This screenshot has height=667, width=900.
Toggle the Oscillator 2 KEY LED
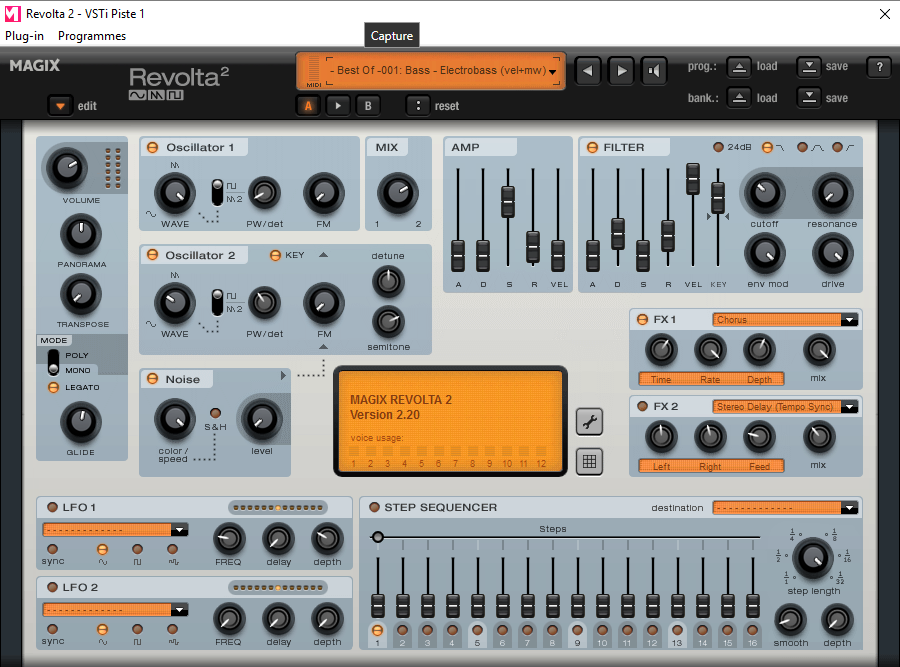pos(276,255)
